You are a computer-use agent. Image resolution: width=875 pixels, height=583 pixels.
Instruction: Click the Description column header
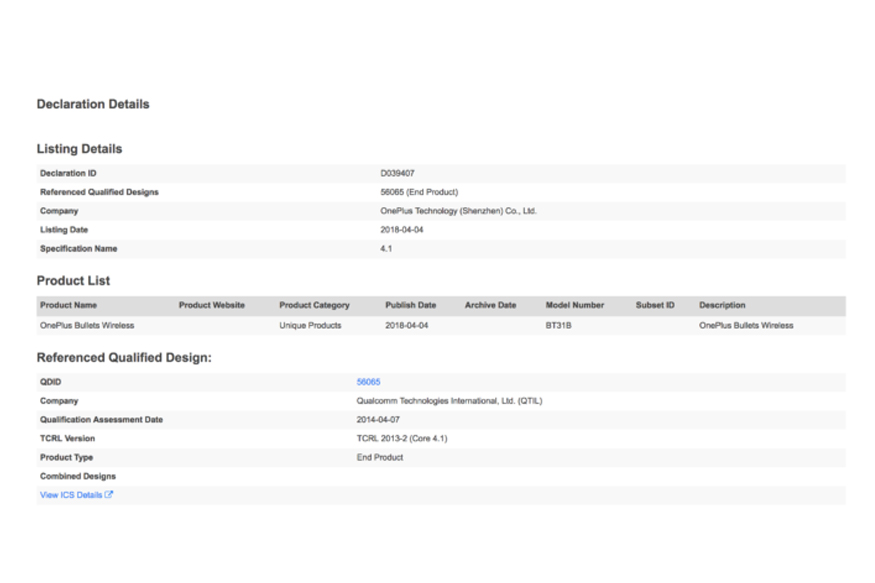click(722, 305)
